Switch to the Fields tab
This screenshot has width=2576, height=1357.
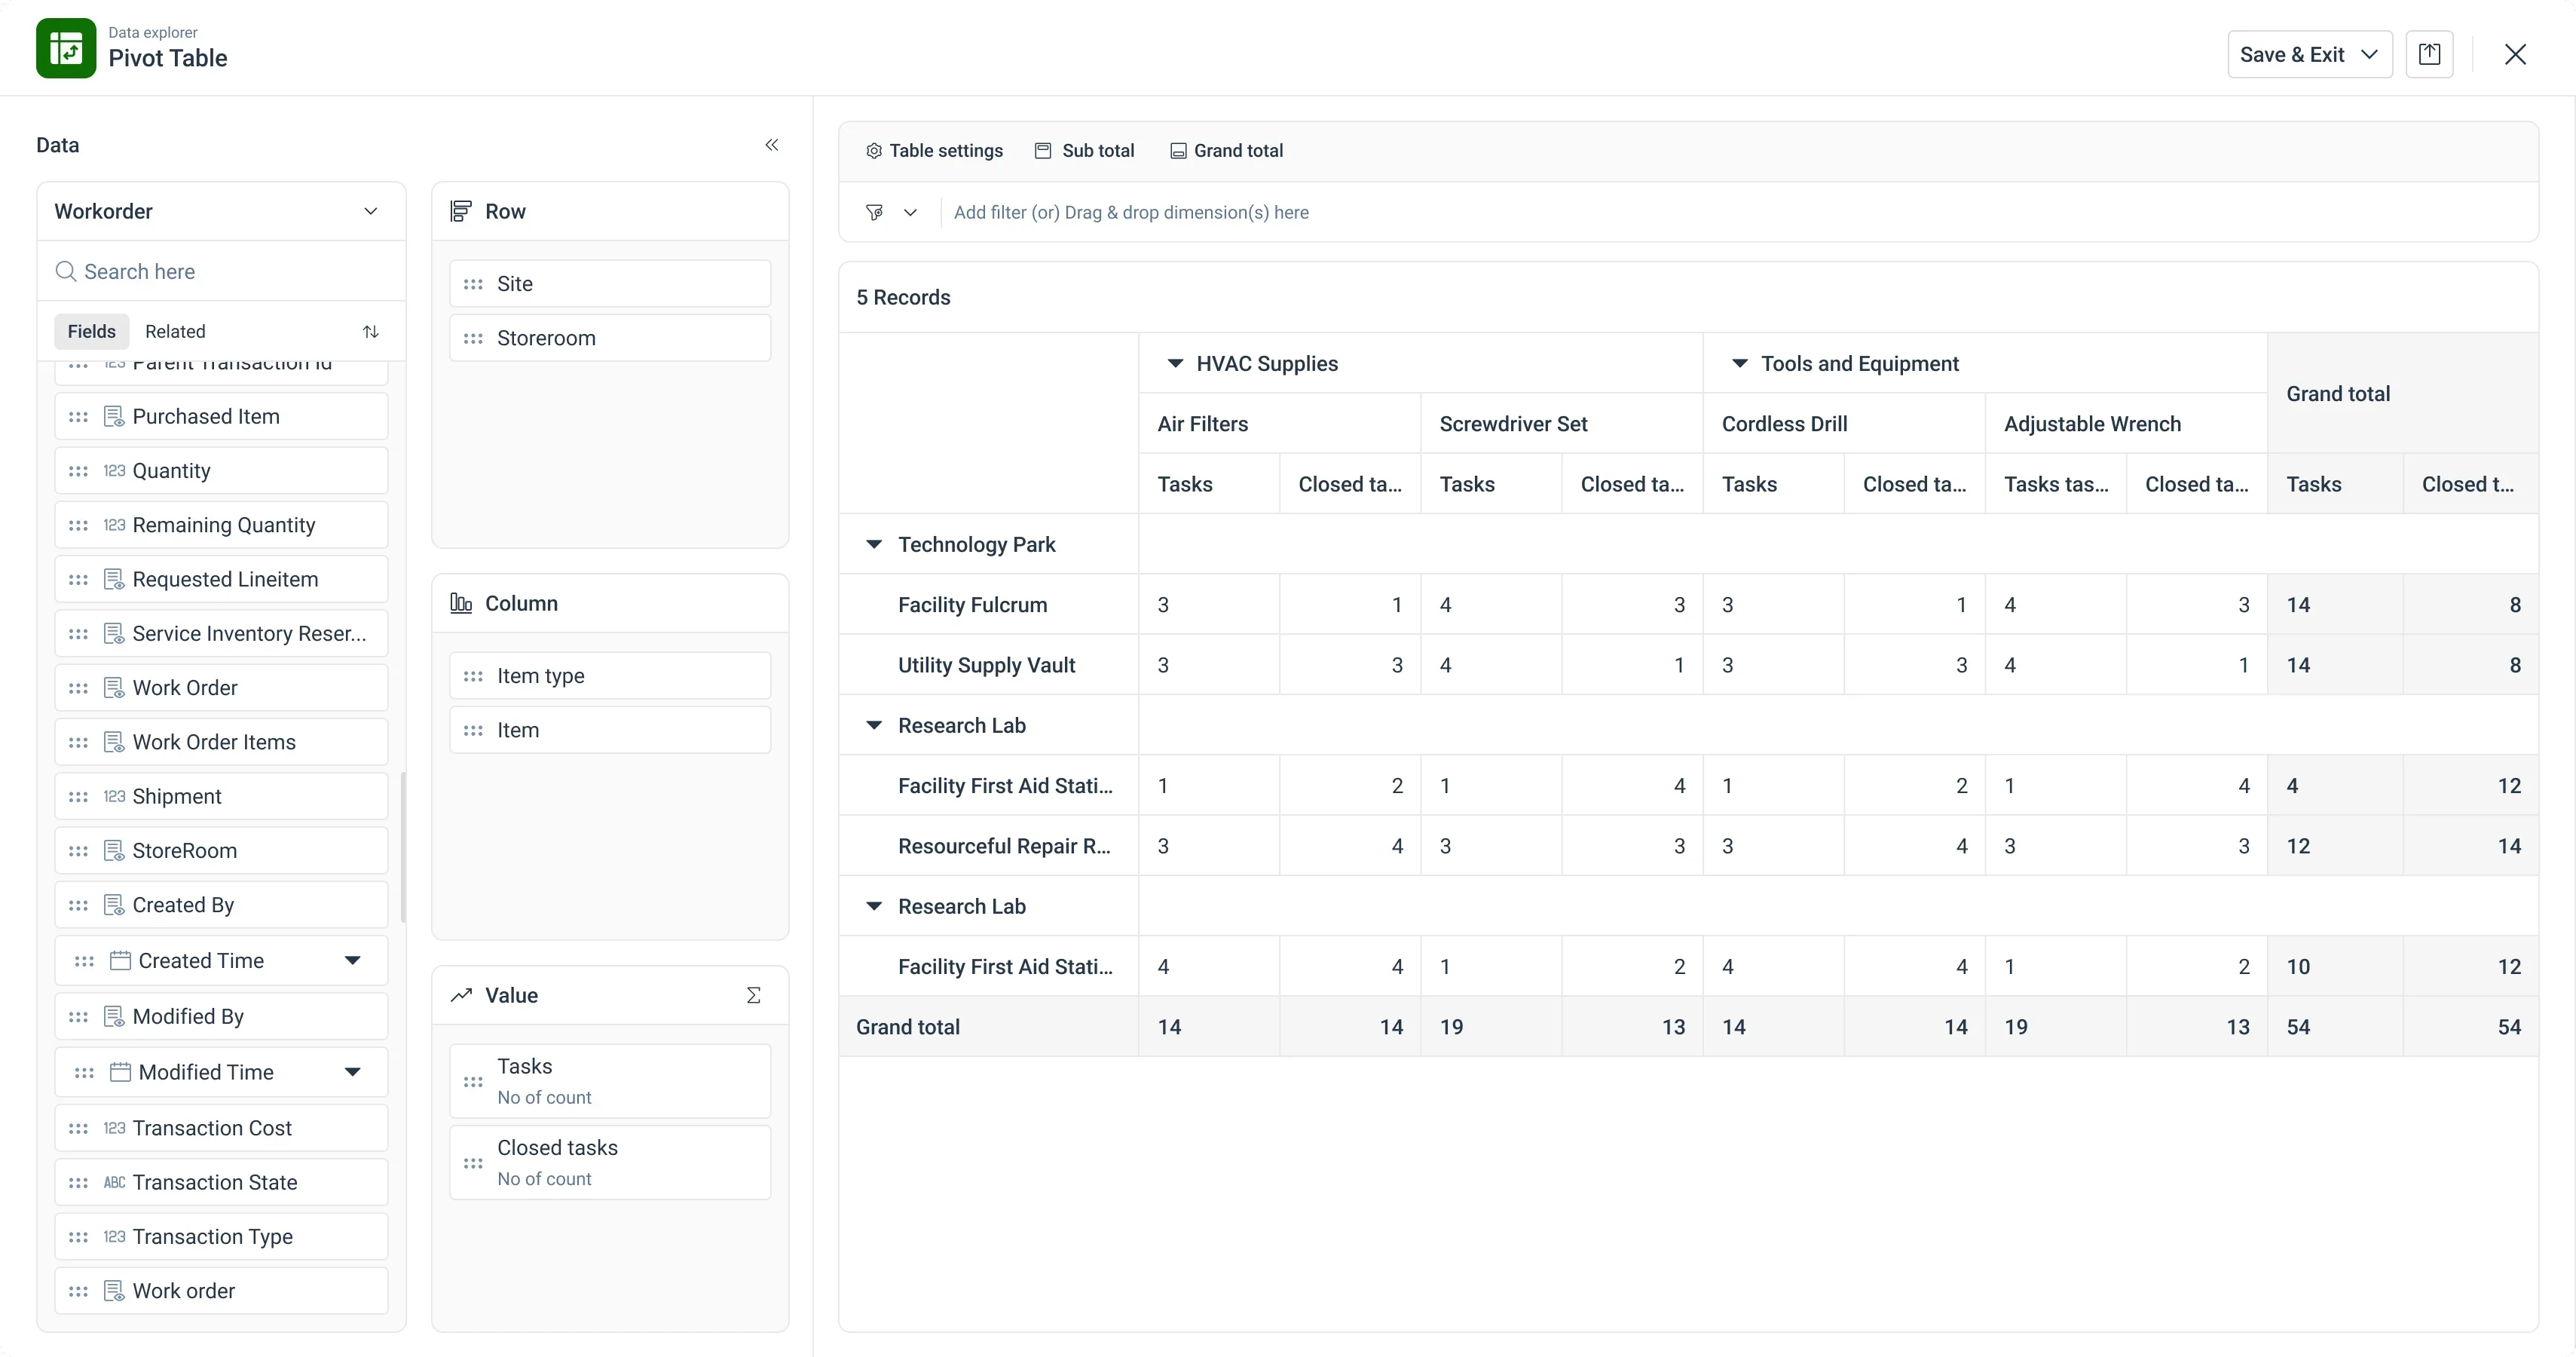coord(92,331)
